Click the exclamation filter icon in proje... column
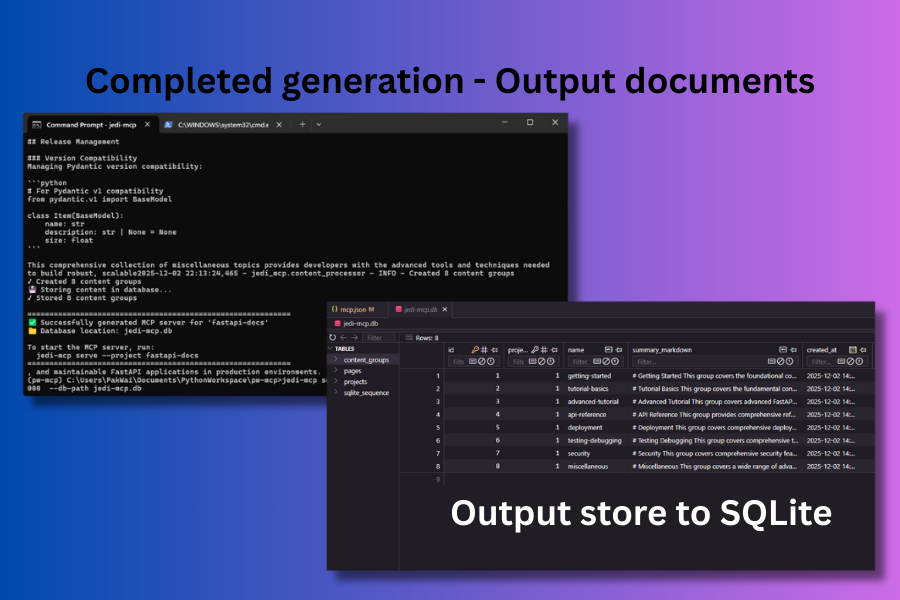This screenshot has width=900, height=600. click(550, 362)
